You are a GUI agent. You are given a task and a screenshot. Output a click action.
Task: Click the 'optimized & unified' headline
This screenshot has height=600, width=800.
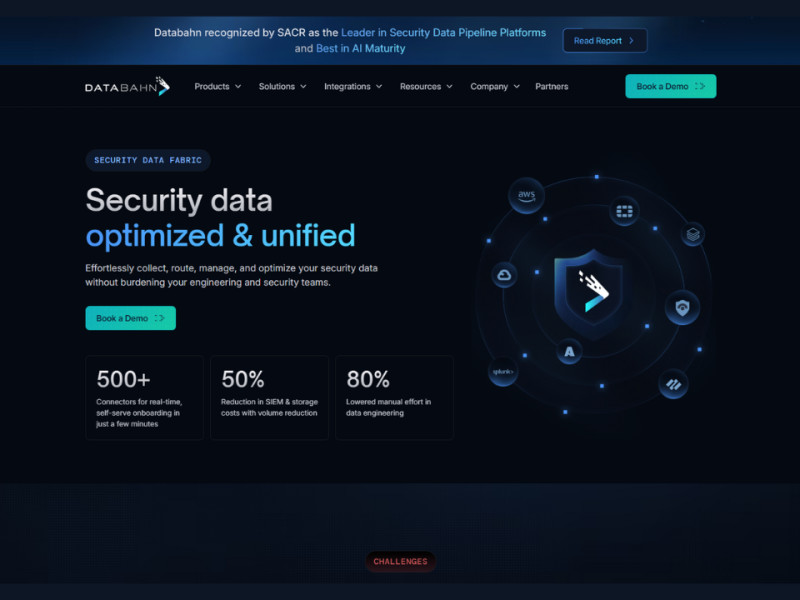[x=220, y=236]
